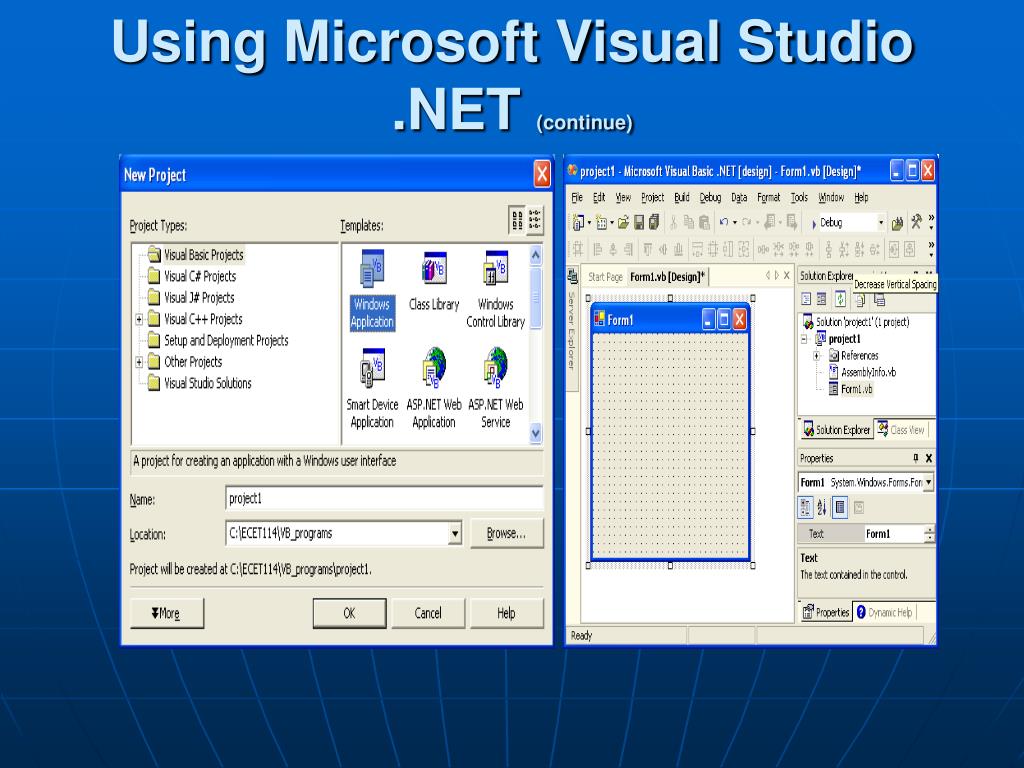Click the Paste clipboard icon
Viewport: 1024px width, 768px height.
(704, 223)
